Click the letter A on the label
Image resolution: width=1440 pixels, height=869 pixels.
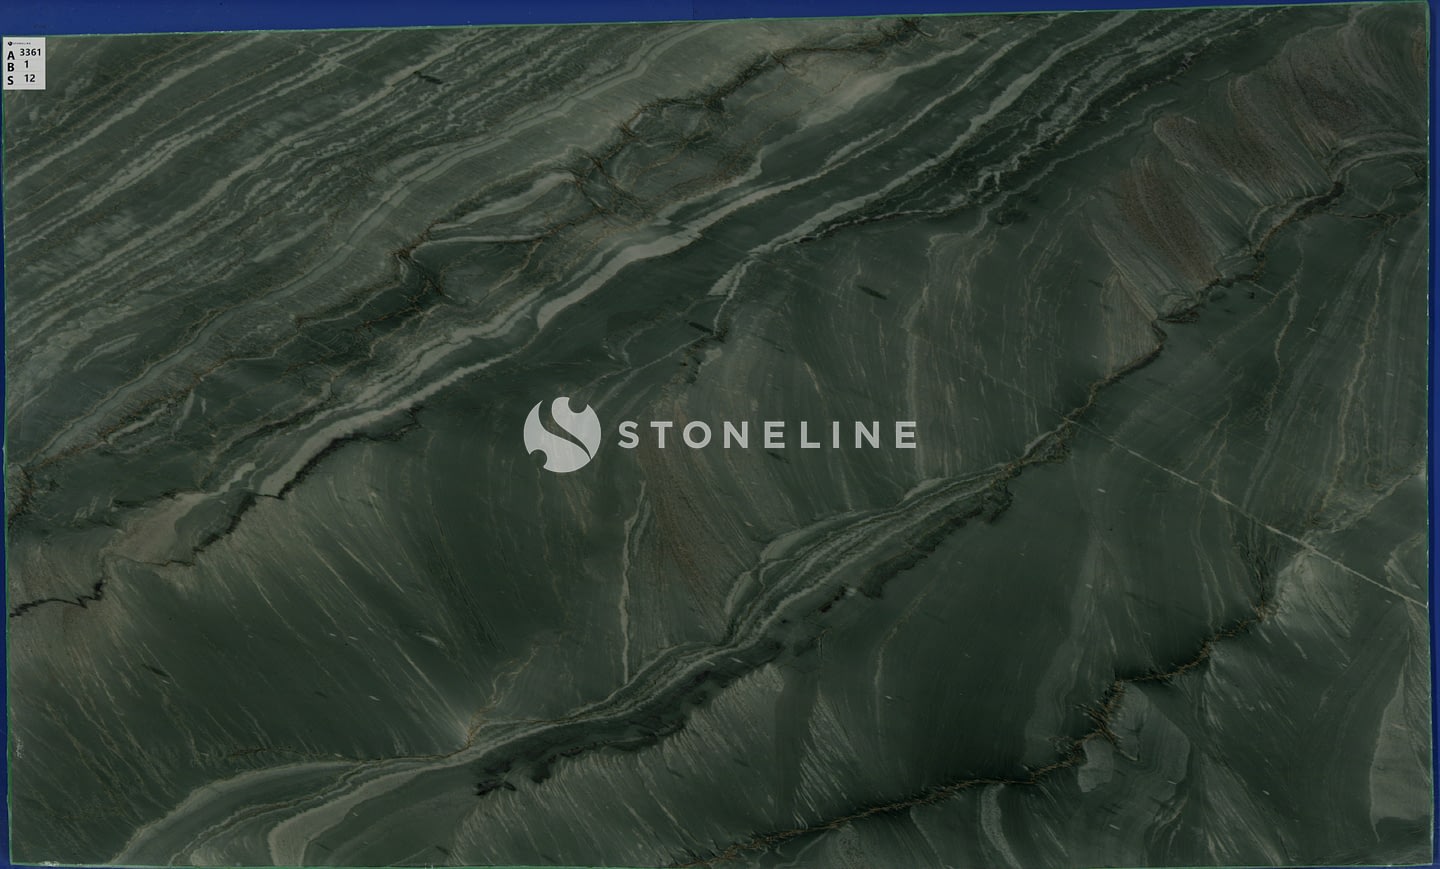[x=11, y=56]
